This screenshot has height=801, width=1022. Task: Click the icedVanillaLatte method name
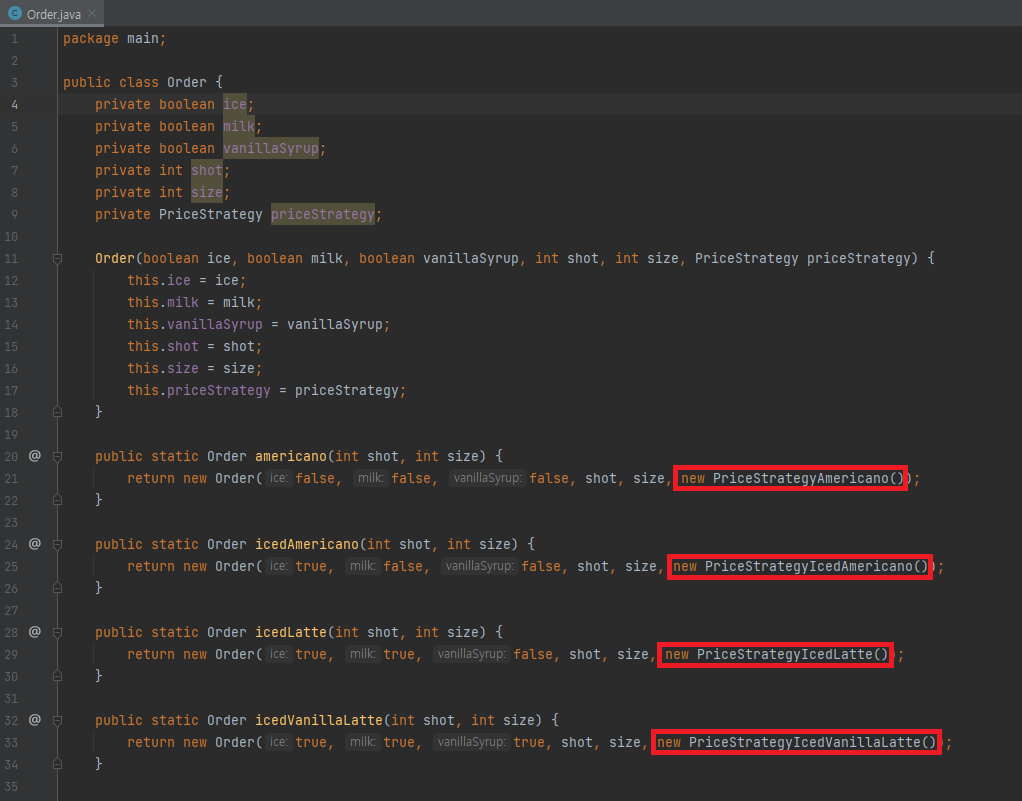[x=319, y=720]
